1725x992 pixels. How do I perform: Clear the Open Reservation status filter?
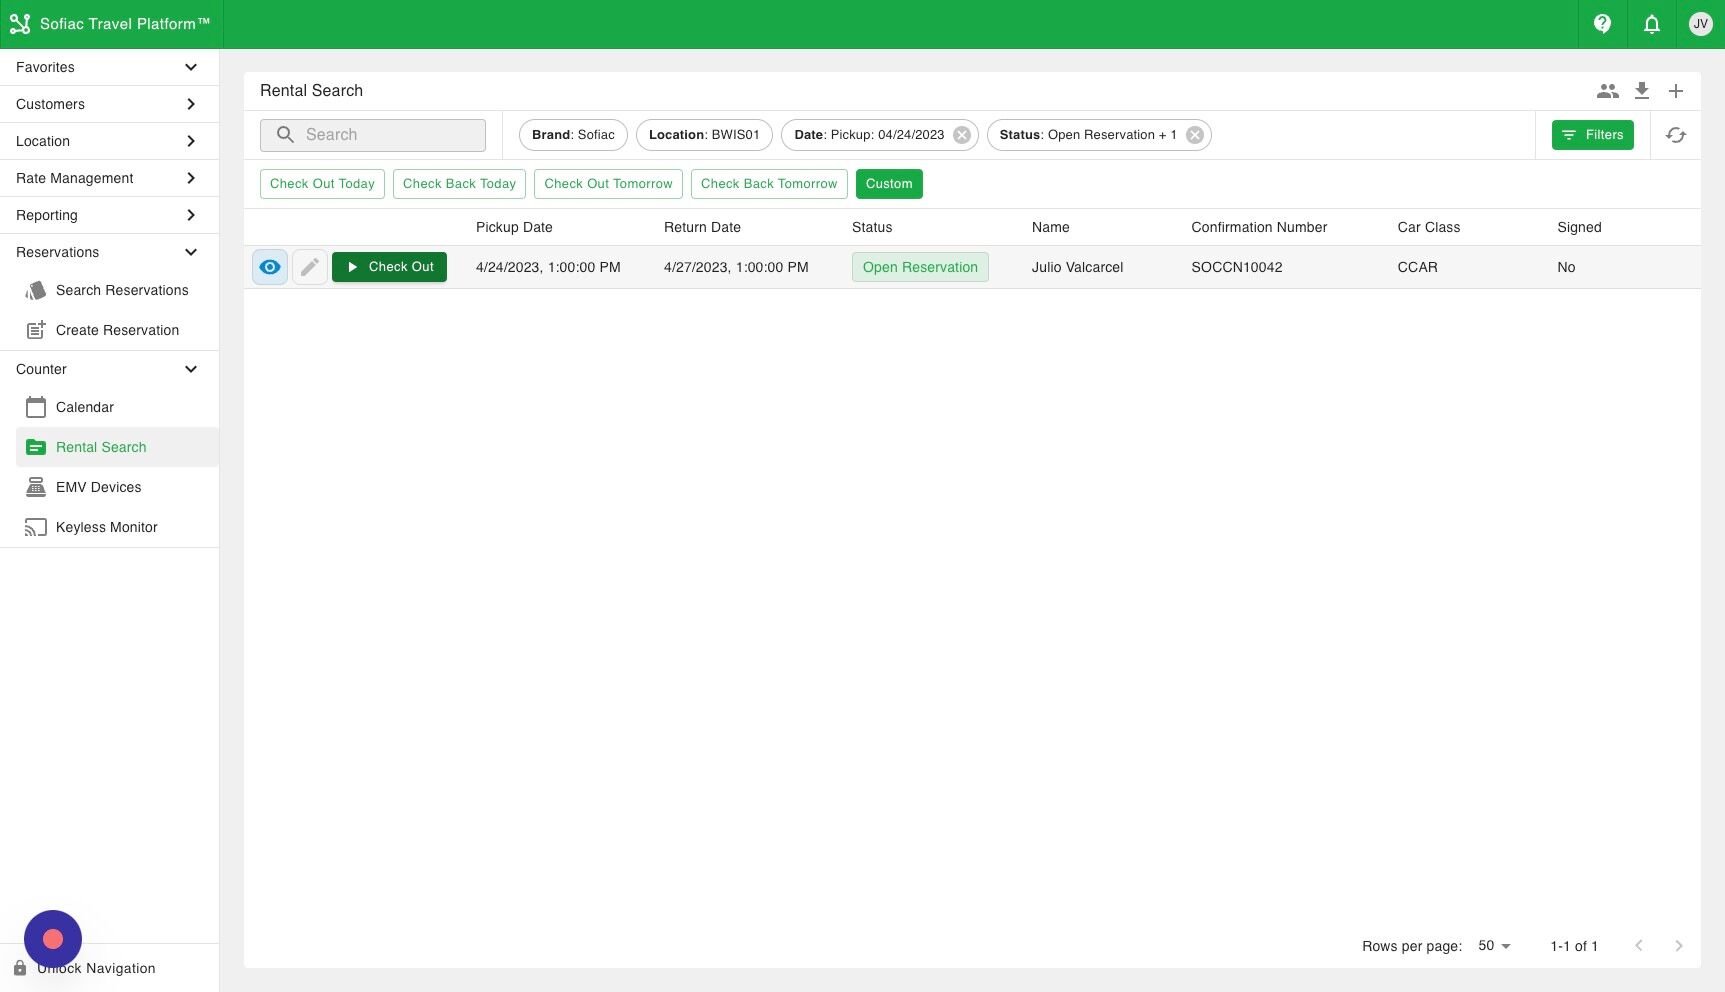coord(1194,134)
